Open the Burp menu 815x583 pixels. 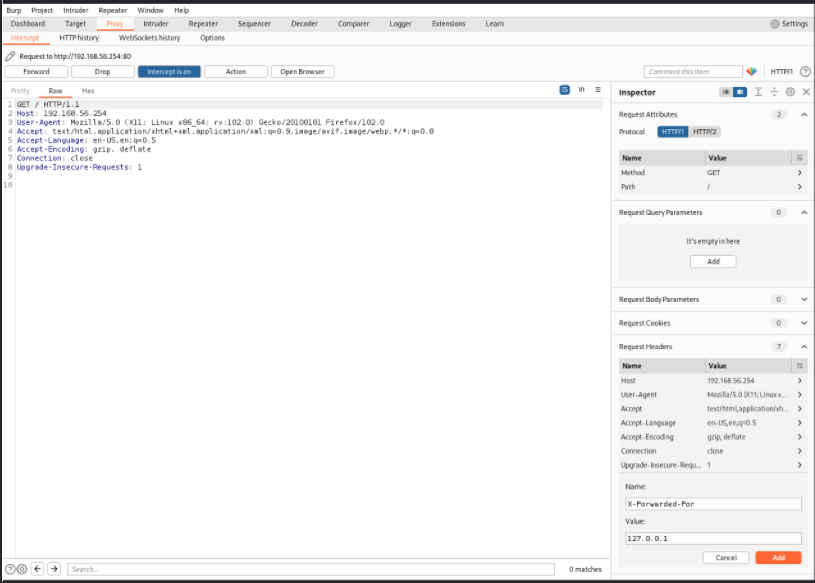(14, 10)
